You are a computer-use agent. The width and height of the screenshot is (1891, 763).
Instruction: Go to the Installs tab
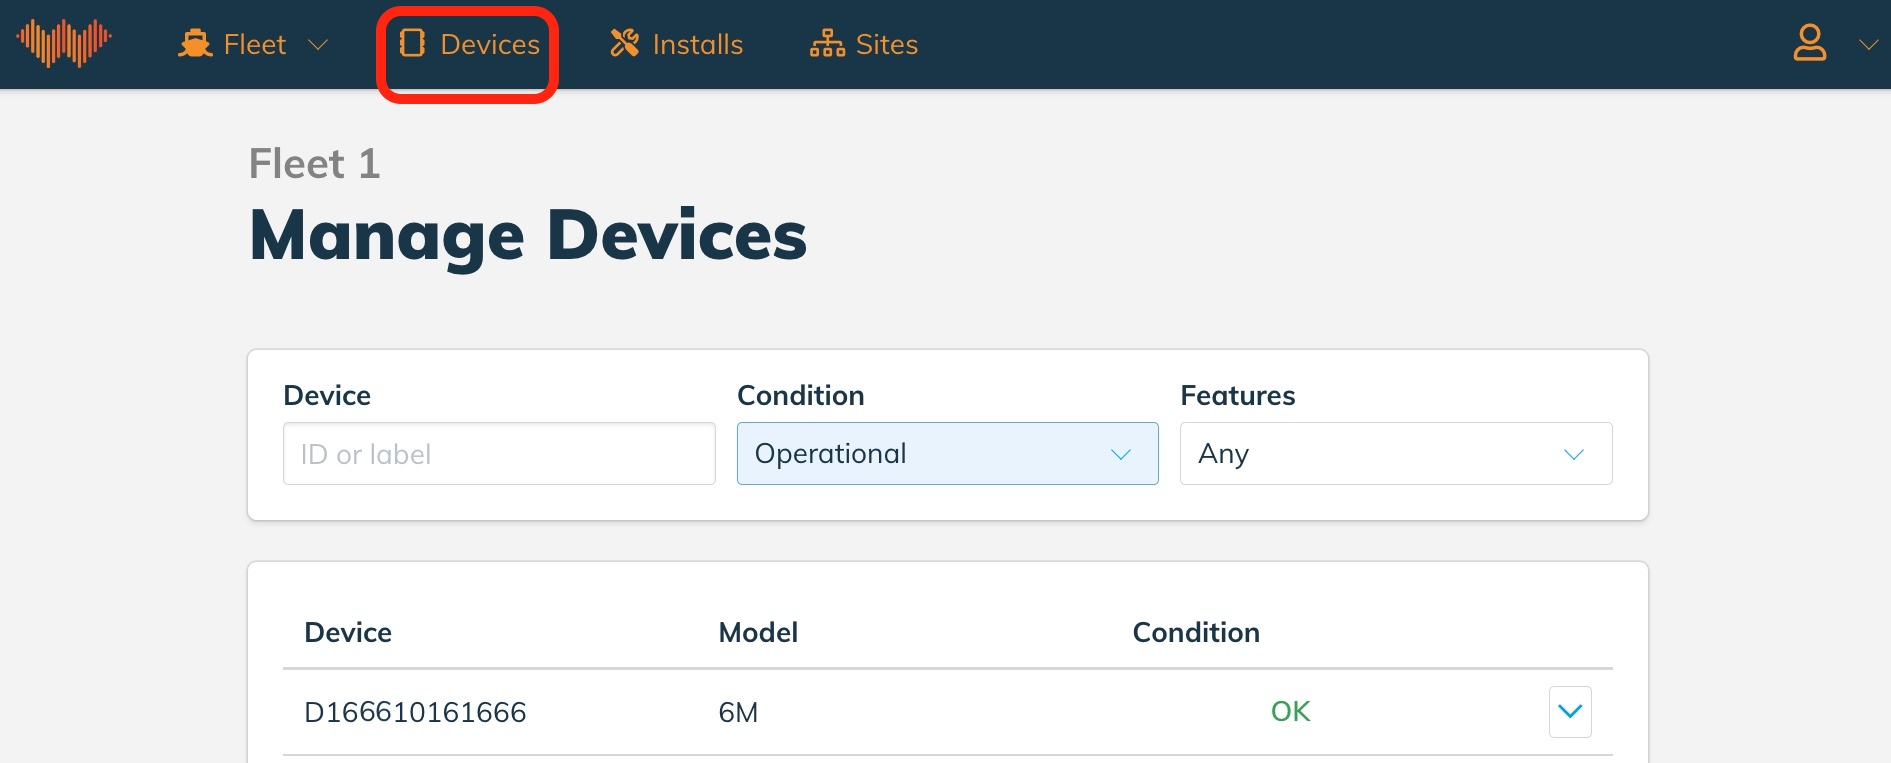(x=677, y=44)
